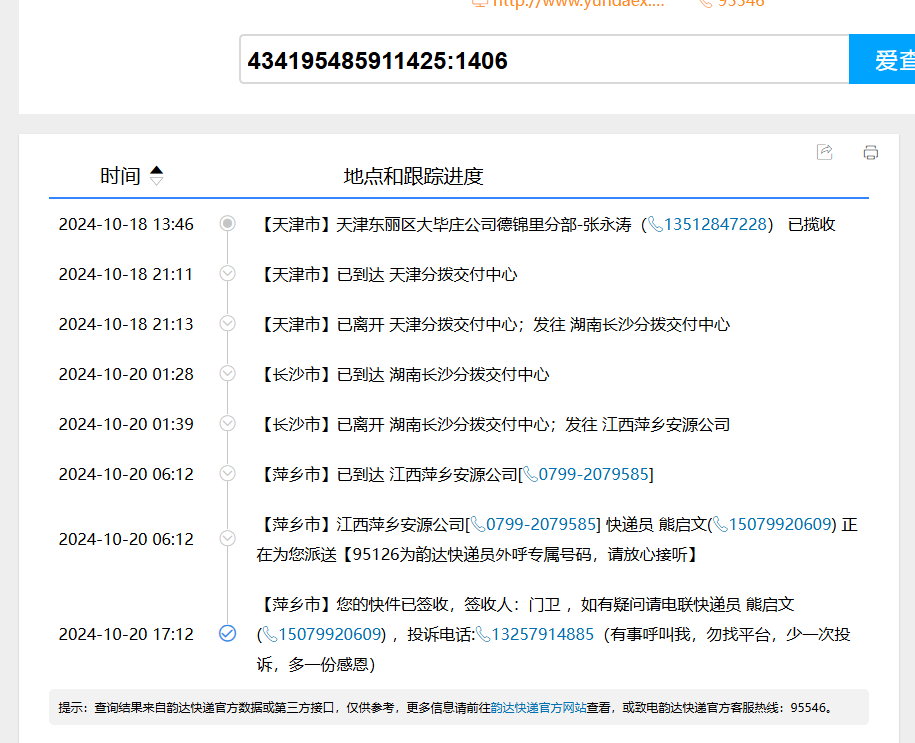Click courier phone 15079920609 in the 已签收 row
This screenshot has height=743, width=915.
click(330, 634)
